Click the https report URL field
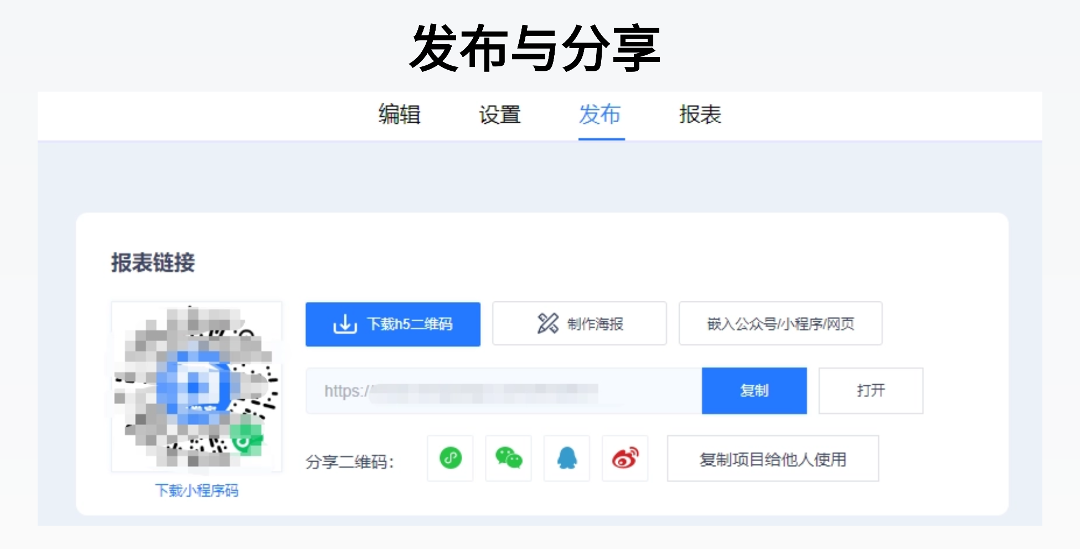This screenshot has width=1080, height=549. pyautogui.click(x=504, y=391)
